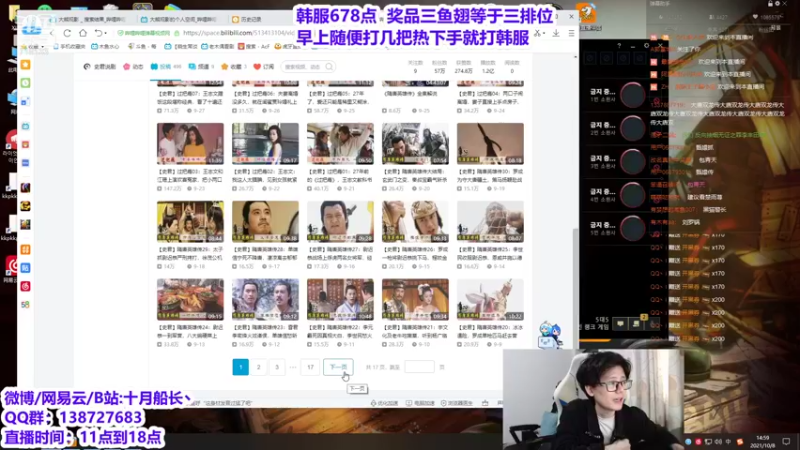Open the 订阅 tab on the space page
This screenshot has width=800, height=450.
264,67
